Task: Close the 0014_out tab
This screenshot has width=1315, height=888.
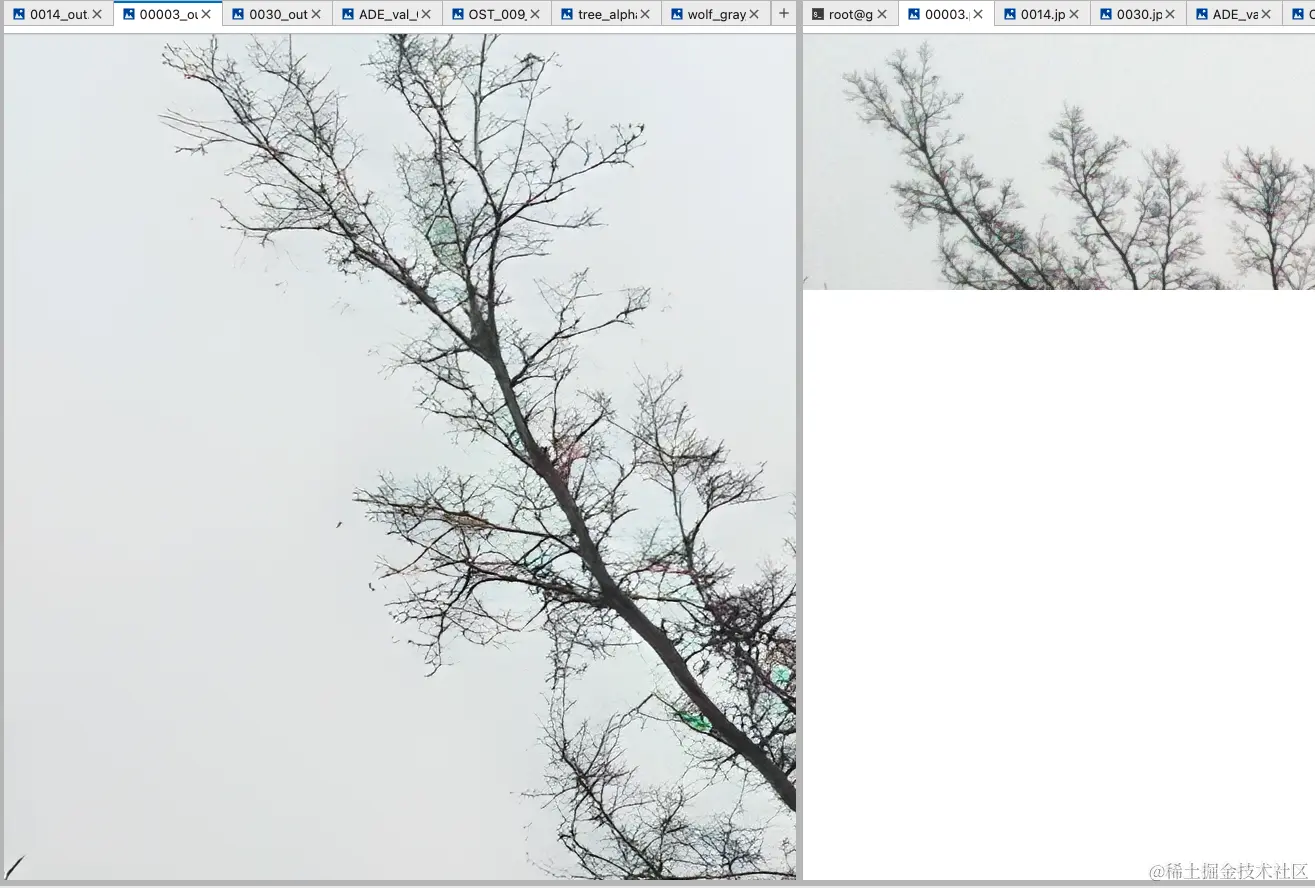Action: 97,15
